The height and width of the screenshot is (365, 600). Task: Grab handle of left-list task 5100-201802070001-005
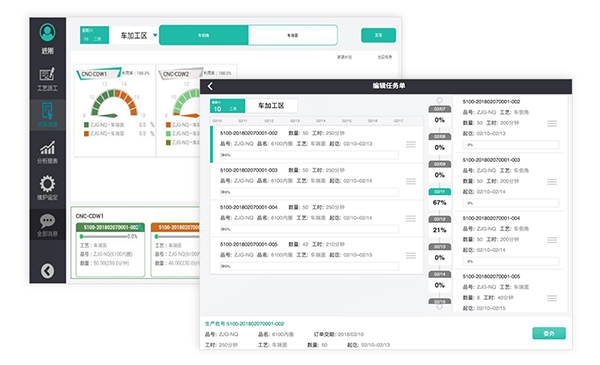point(411,256)
